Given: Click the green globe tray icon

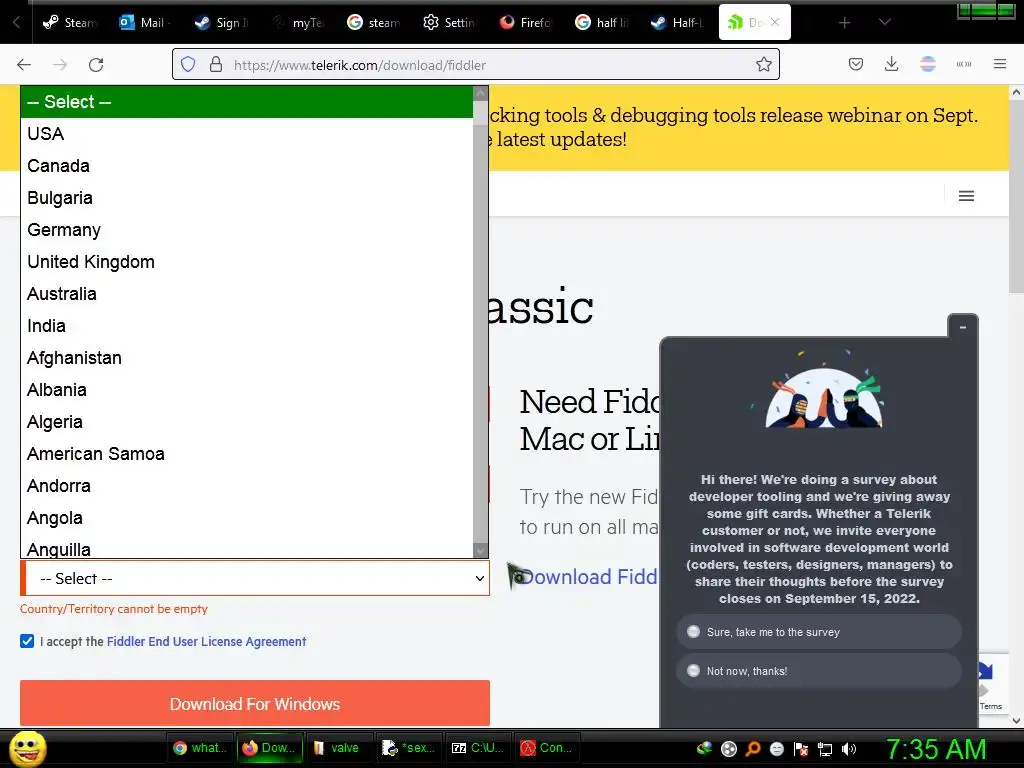Looking at the screenshot, I should [705, 749].
